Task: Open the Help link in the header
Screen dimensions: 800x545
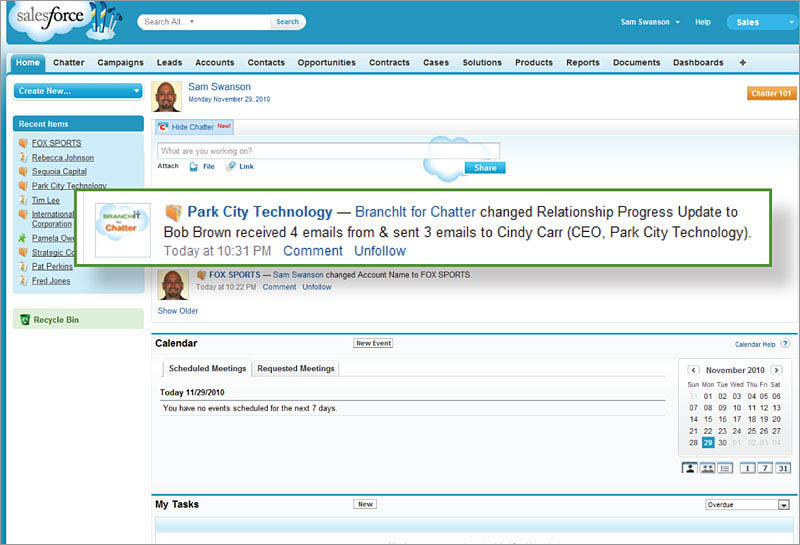Action: click(x=703, y=22)
